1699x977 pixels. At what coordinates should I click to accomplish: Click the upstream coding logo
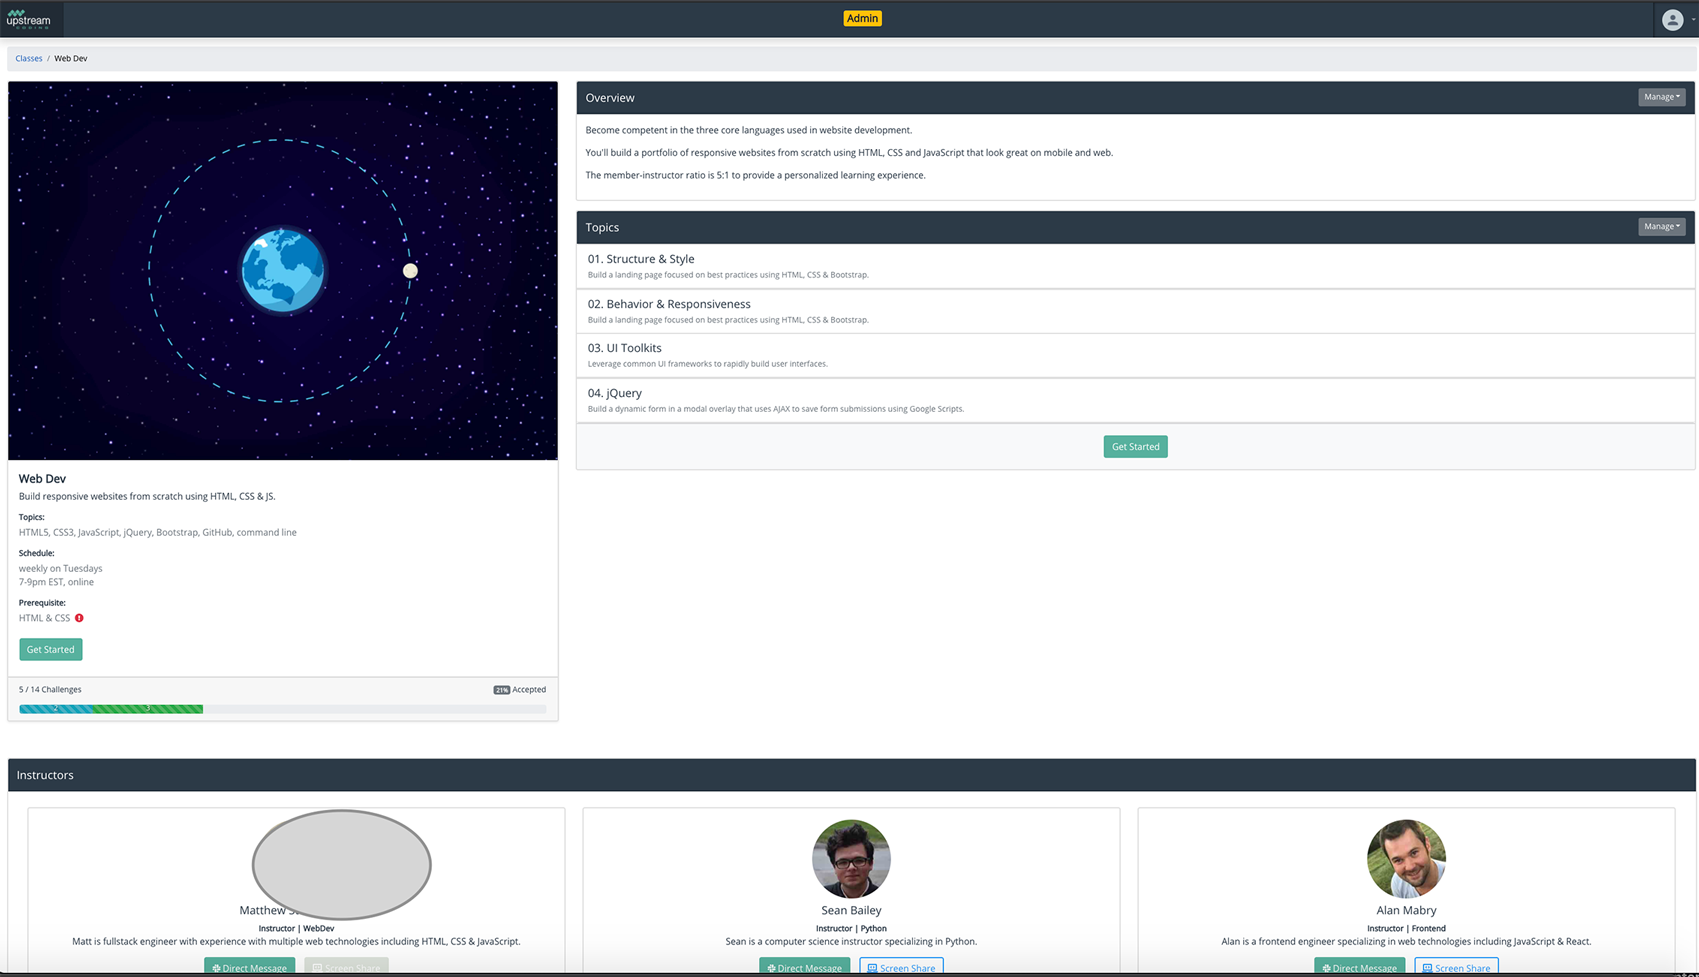tap(30, 19)
